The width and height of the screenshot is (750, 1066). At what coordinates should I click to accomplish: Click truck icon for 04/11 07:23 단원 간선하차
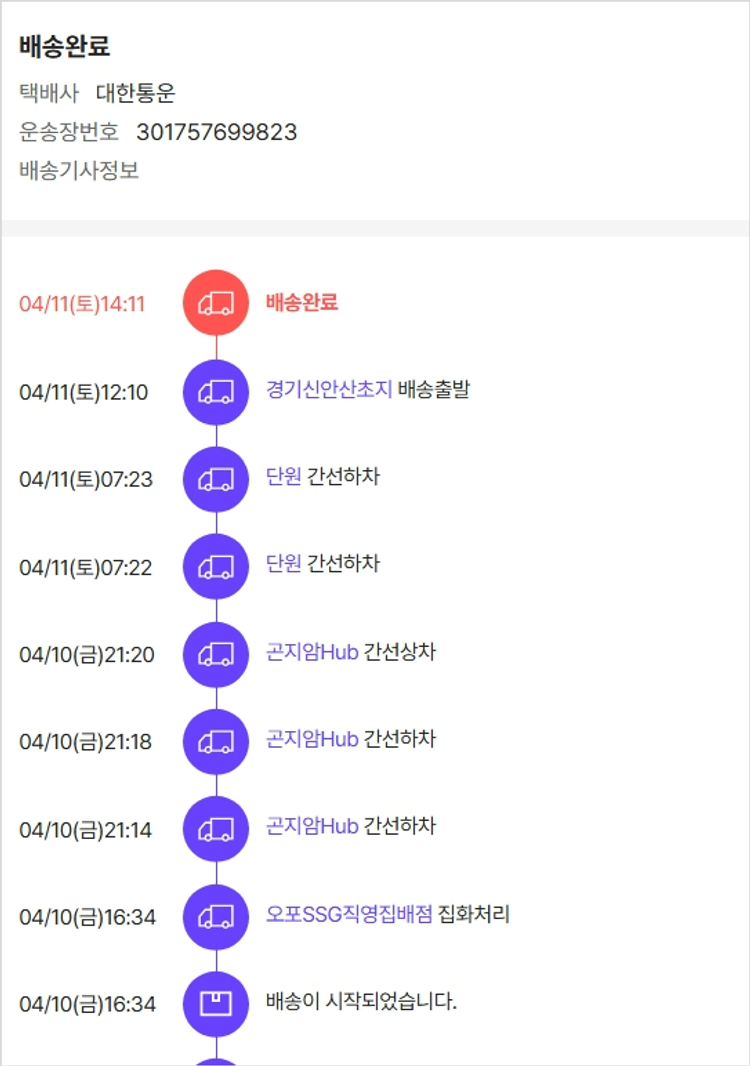tap(216, 479)
